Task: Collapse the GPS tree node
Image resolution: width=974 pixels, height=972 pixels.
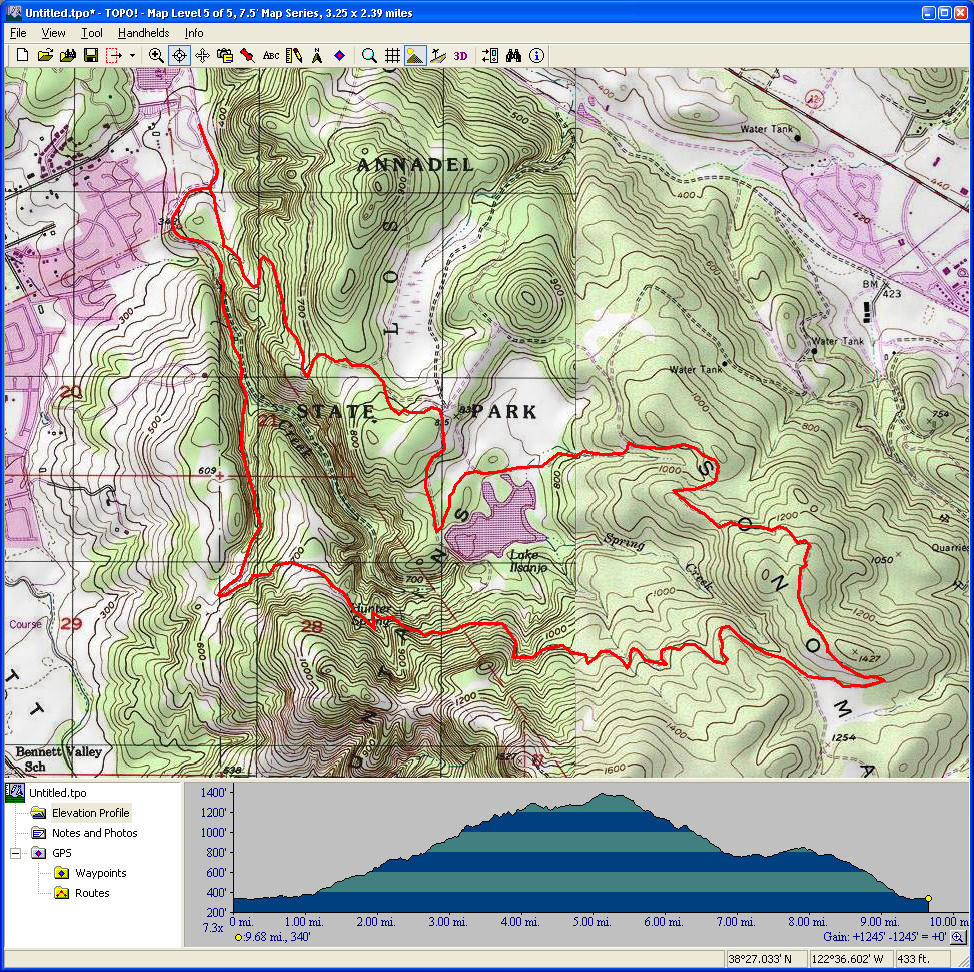Action: (16, 853)
